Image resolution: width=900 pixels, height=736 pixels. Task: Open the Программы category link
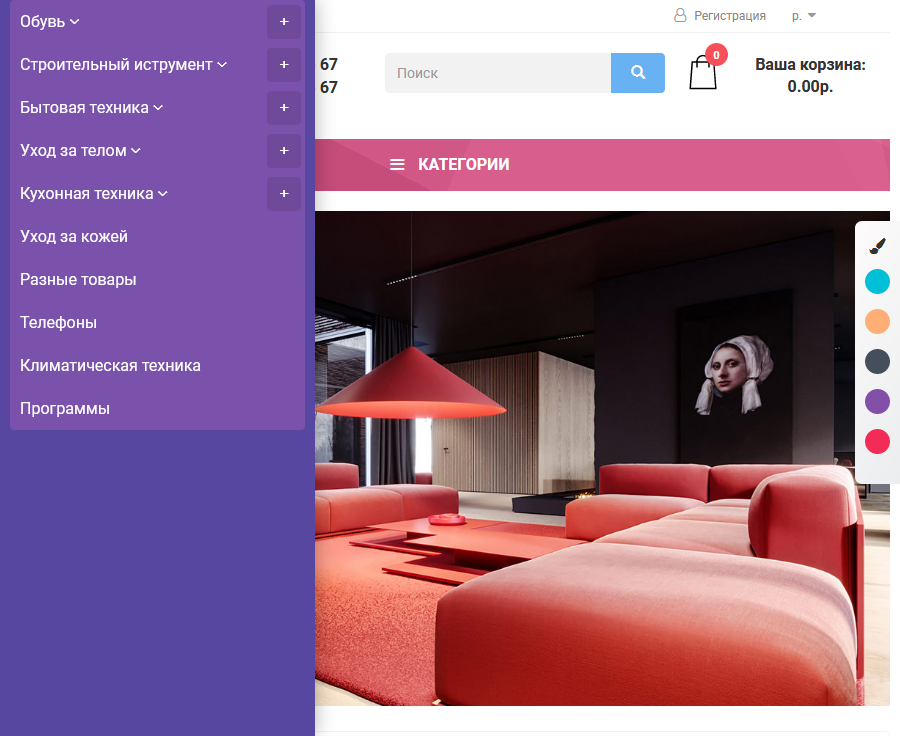65,409
